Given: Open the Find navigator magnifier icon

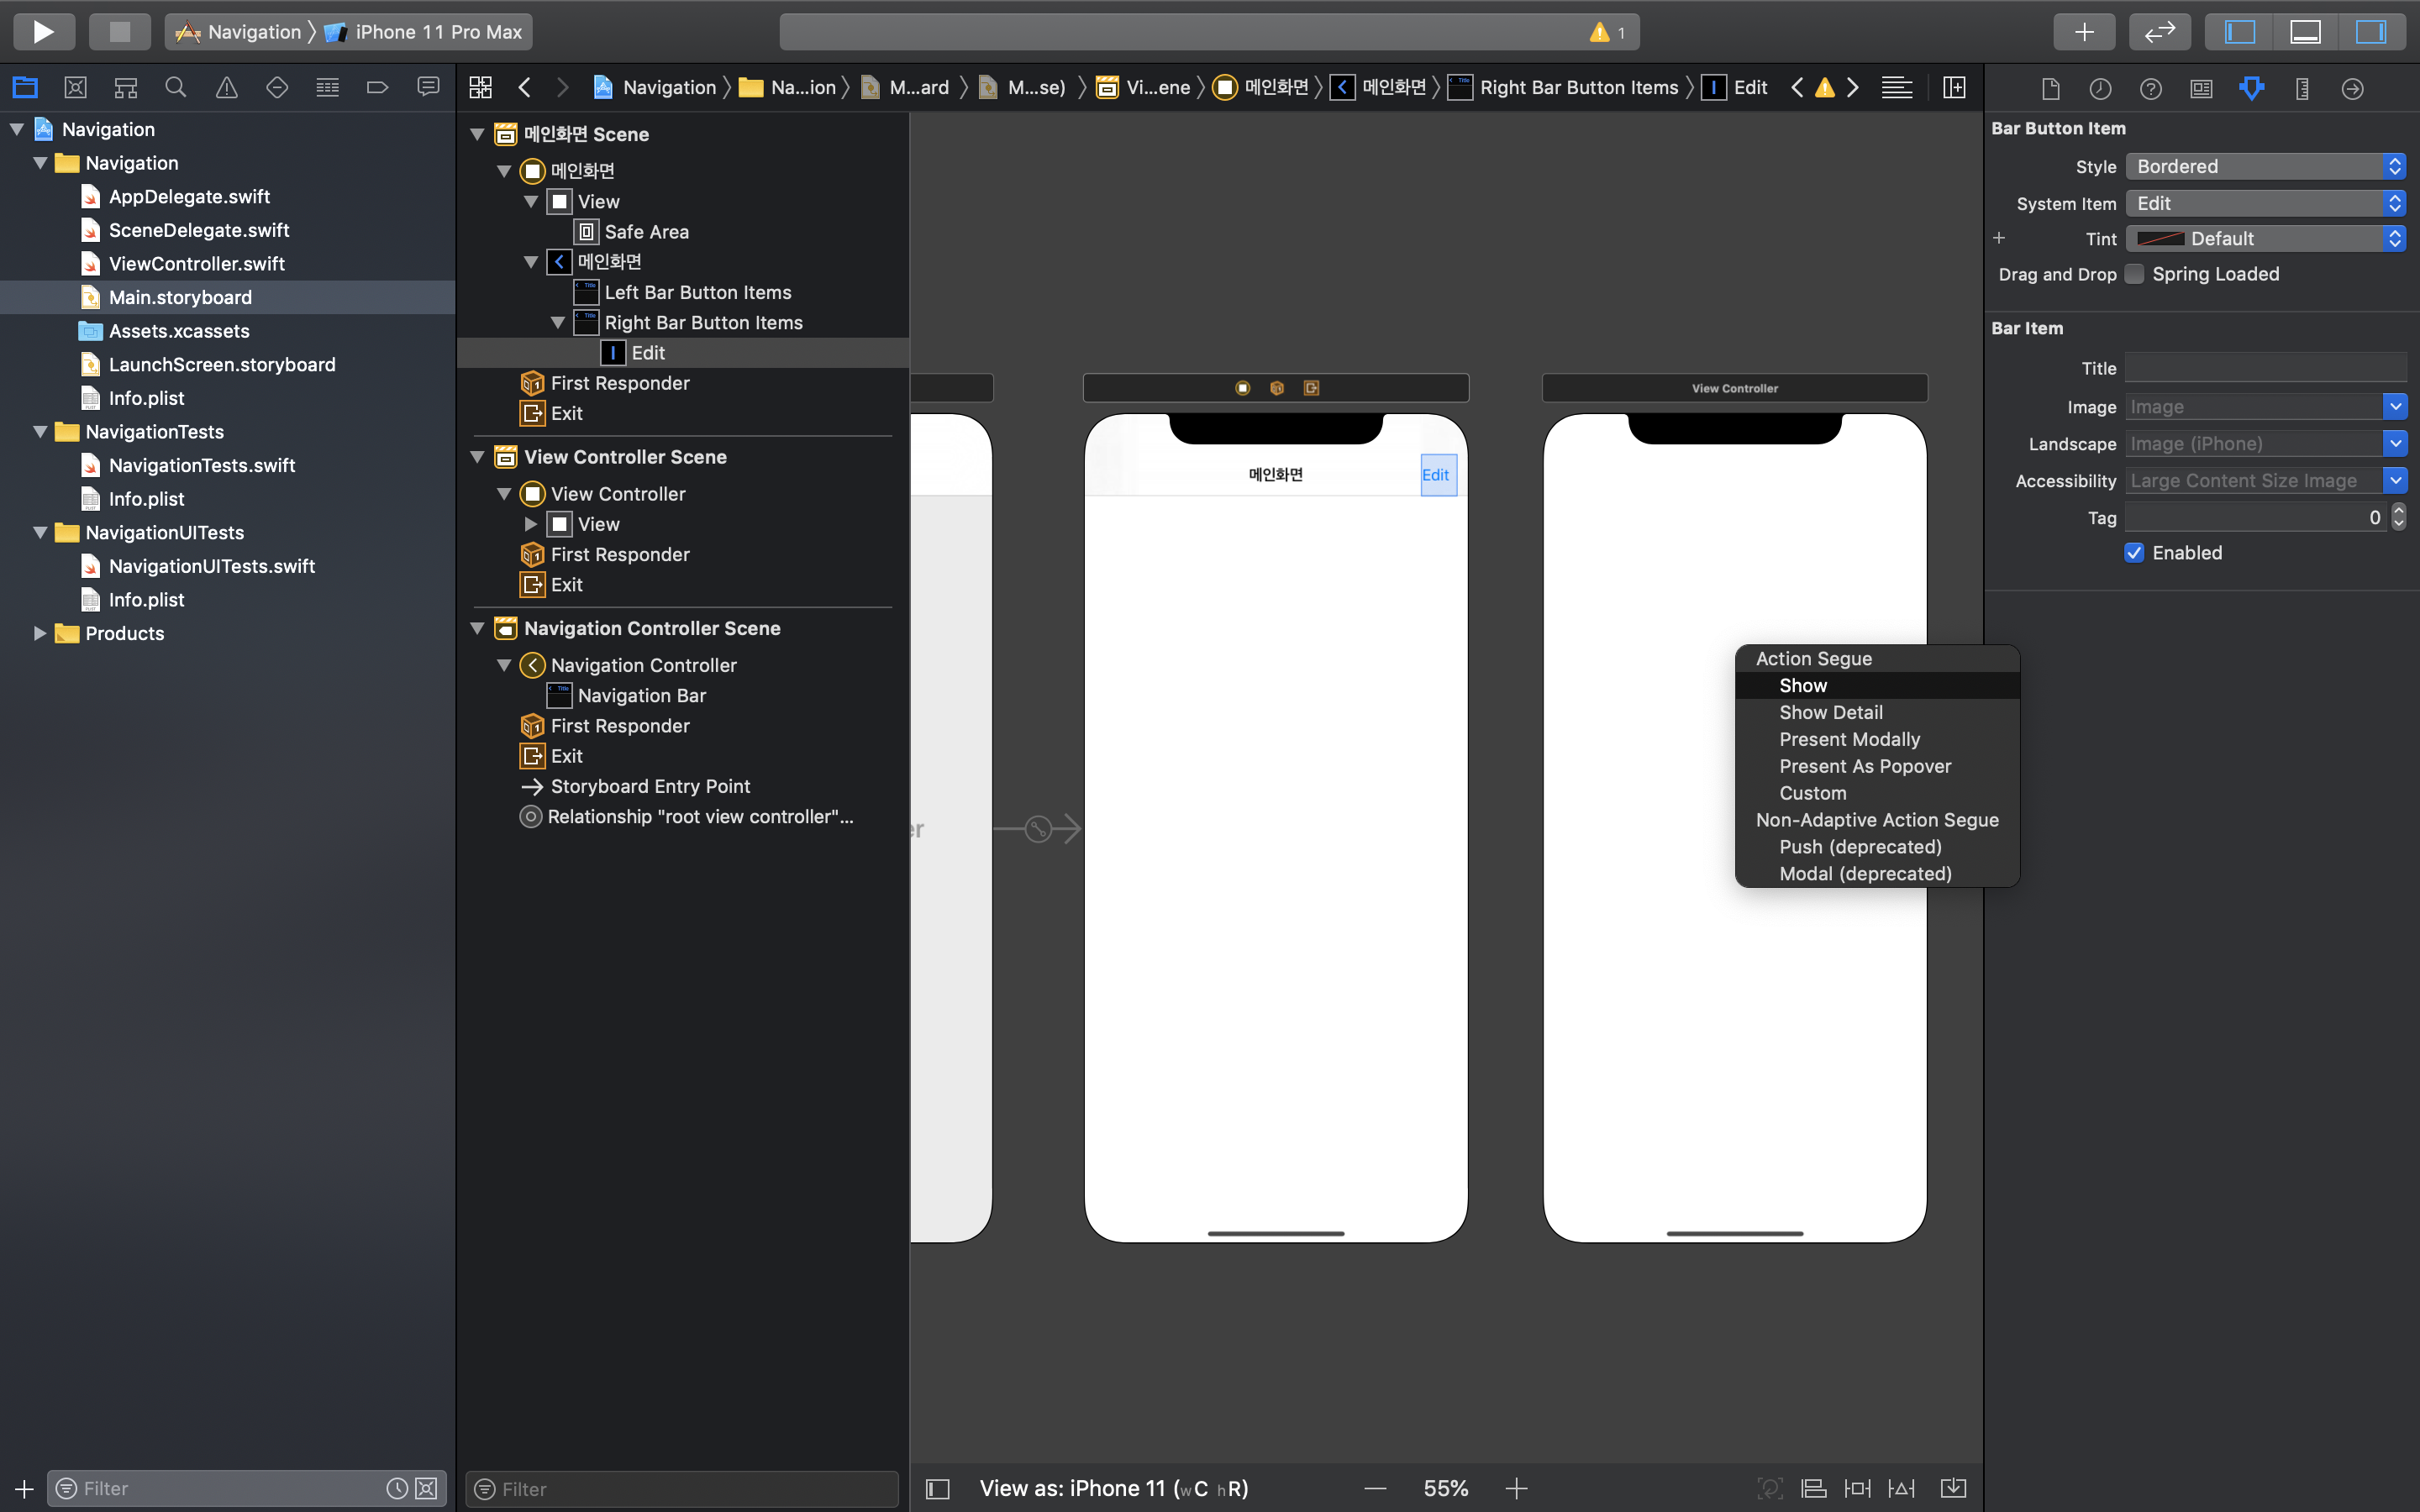Looking at the screenshot, I should click(x=176, y=88).
